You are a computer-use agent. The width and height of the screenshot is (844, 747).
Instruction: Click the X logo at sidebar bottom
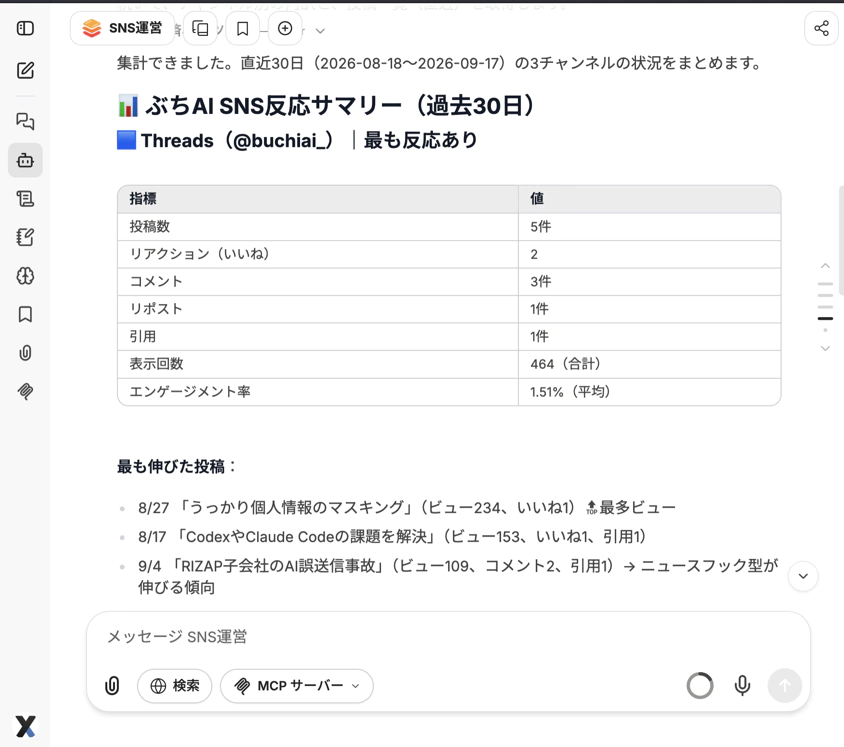pos(25,727)
